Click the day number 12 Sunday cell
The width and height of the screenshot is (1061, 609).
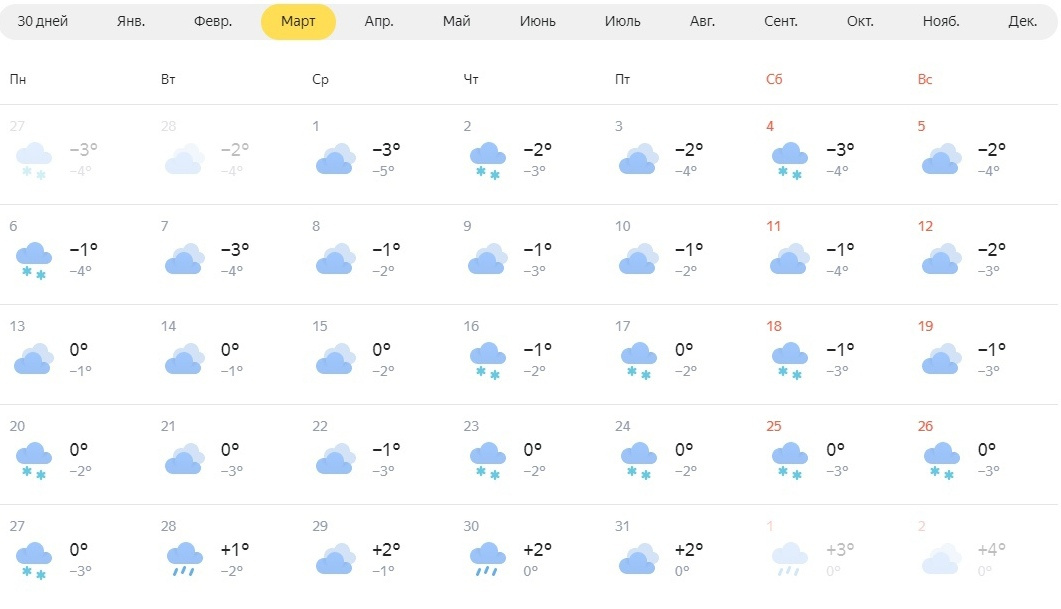click(x=926, y=227)
